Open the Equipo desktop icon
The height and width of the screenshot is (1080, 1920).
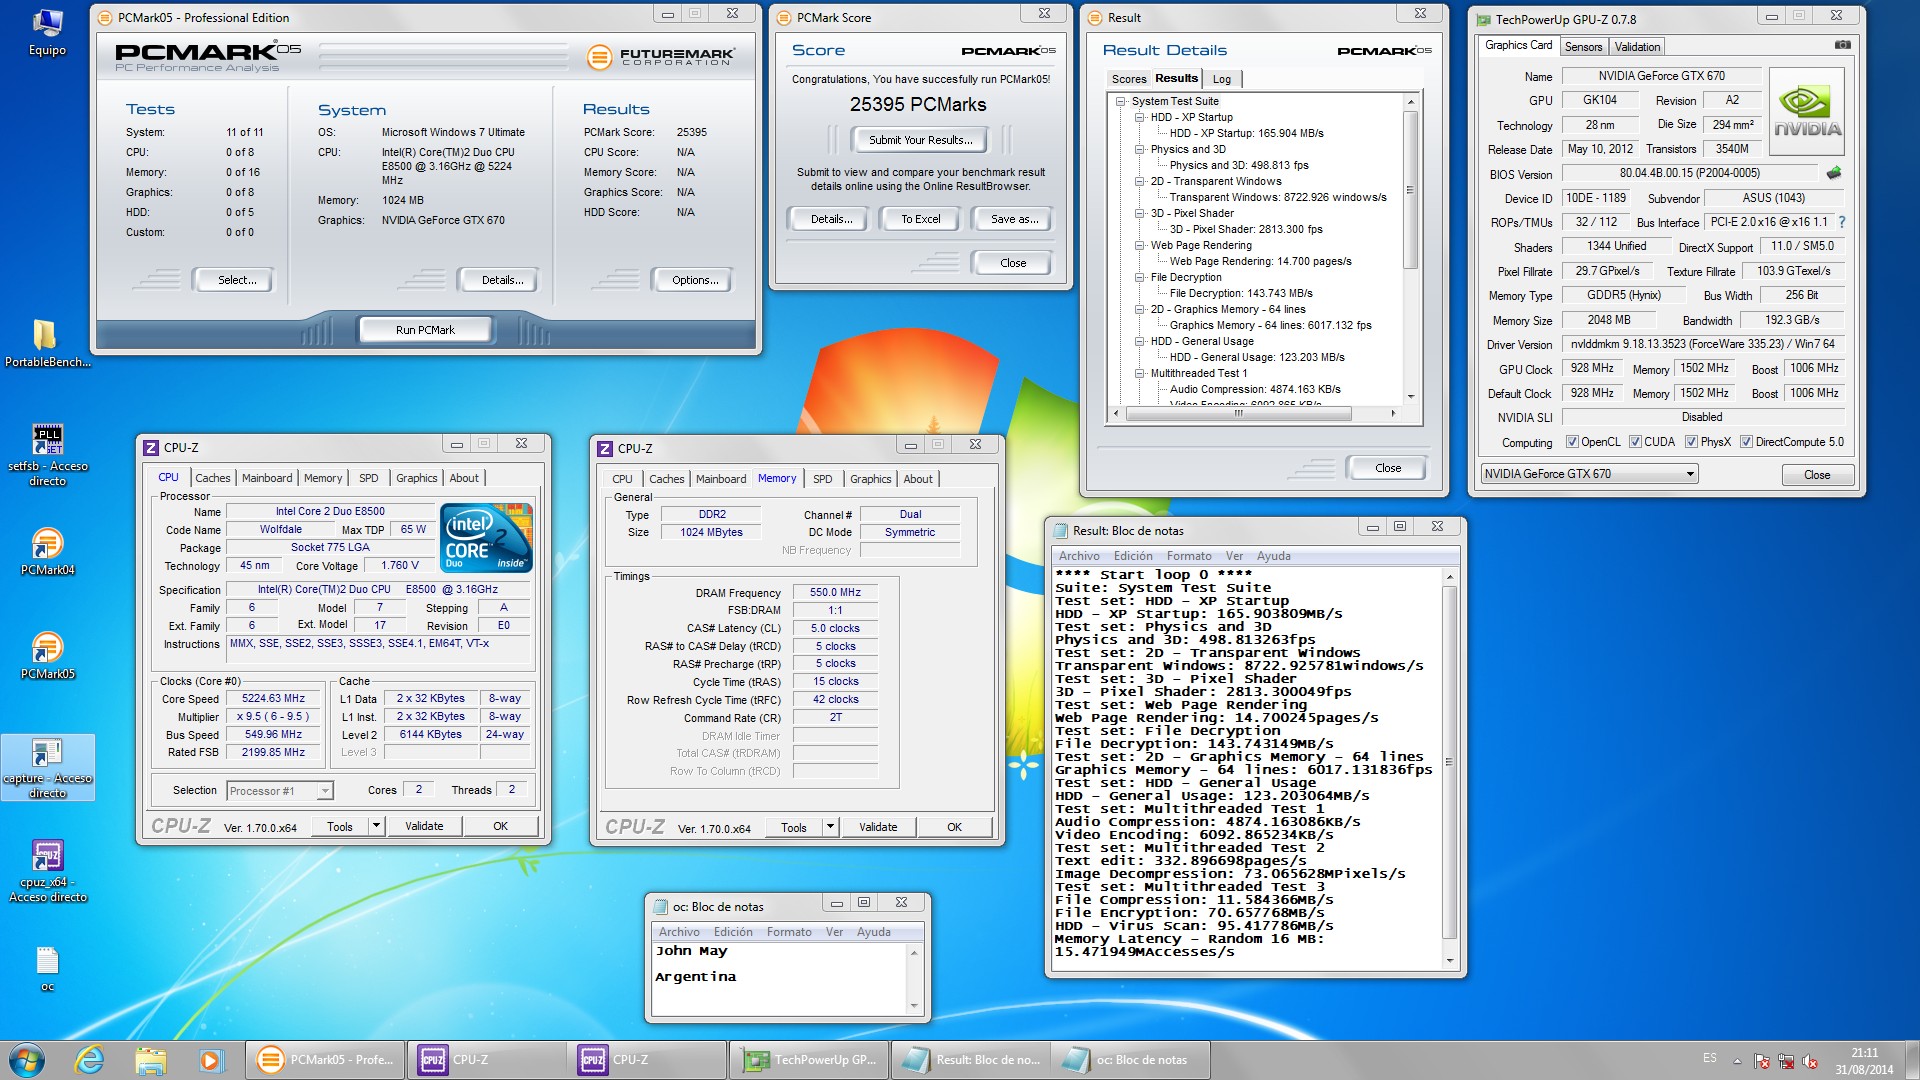pos(47,30)
